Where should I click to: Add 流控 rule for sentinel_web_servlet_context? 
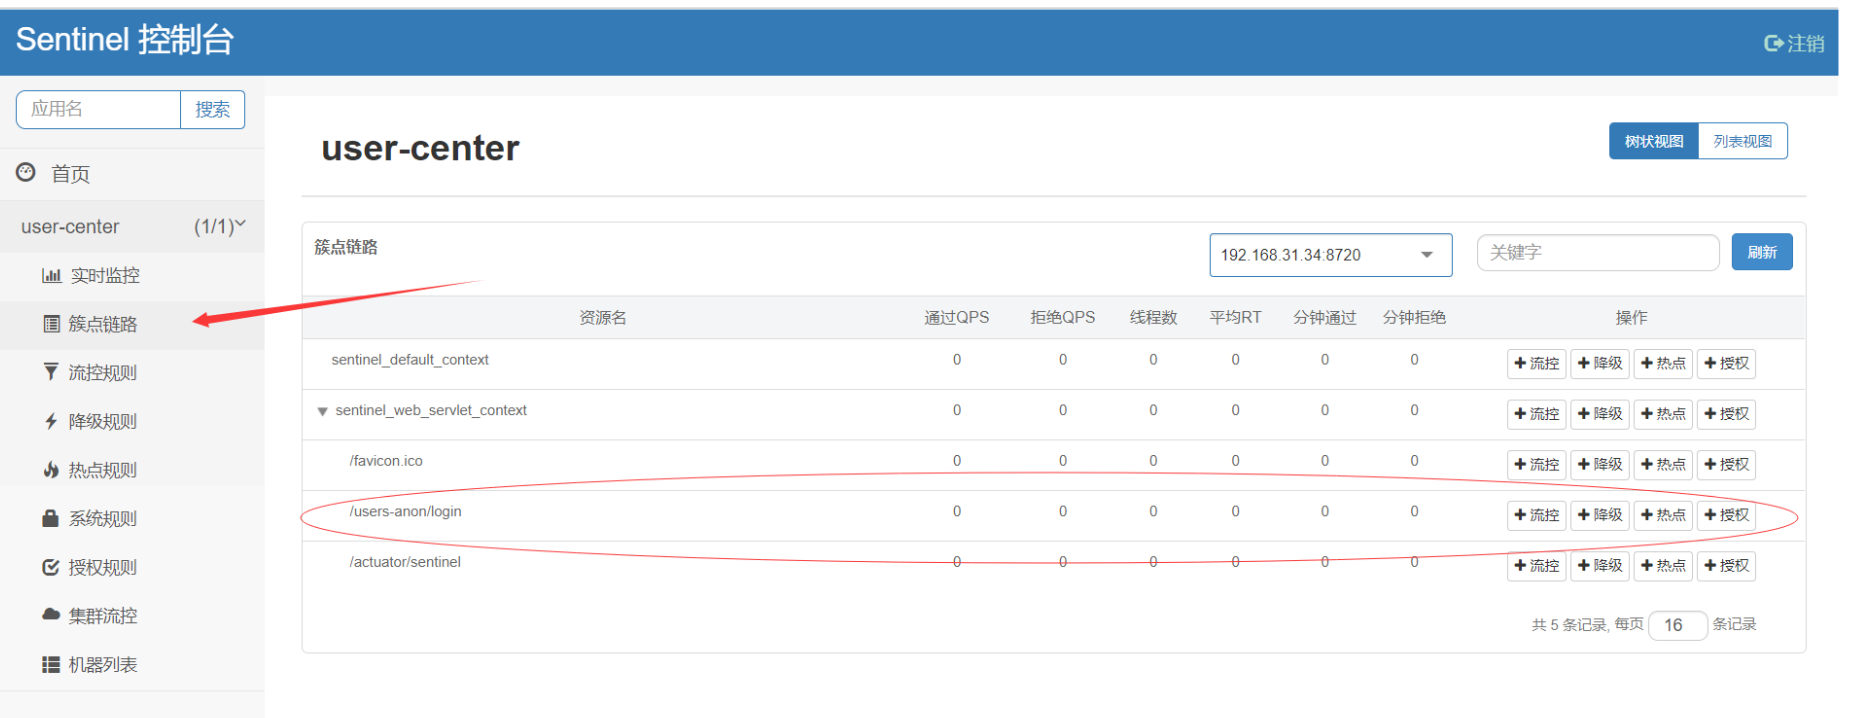click(x=1537, y=414)
